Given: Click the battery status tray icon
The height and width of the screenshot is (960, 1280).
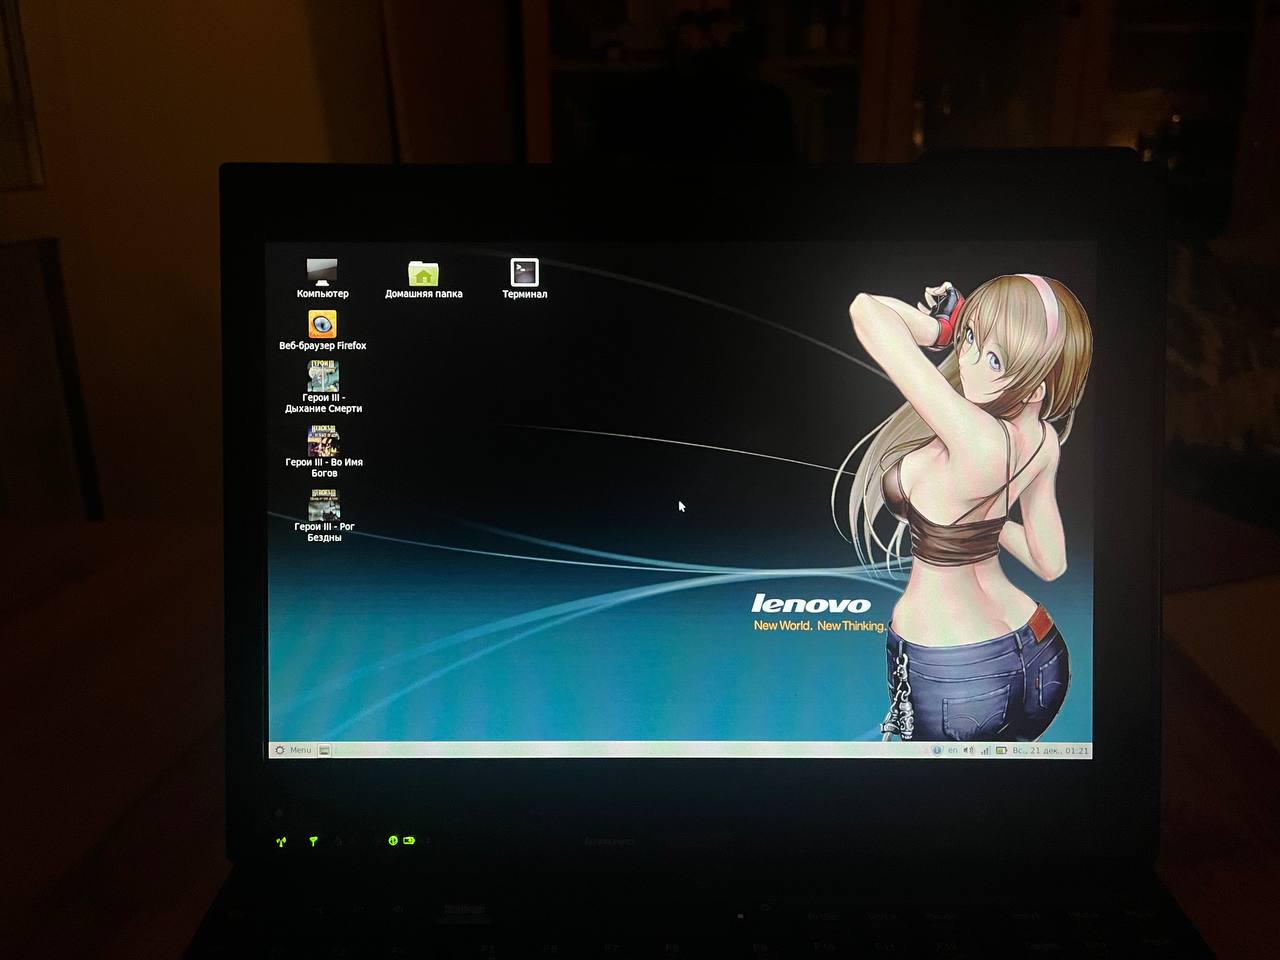Looking at the screenshot, I should [1001, 750].
